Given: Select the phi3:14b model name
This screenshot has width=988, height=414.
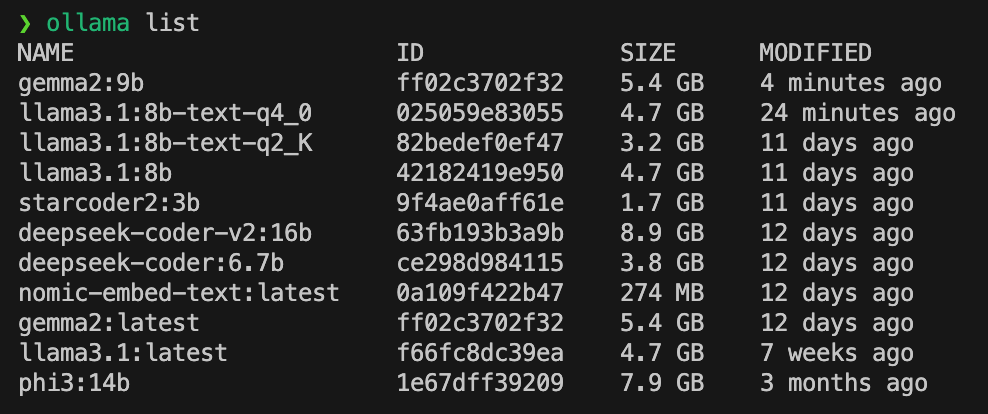Looking at the screenshot, I should pyautogui.click(x=80, y=383).
